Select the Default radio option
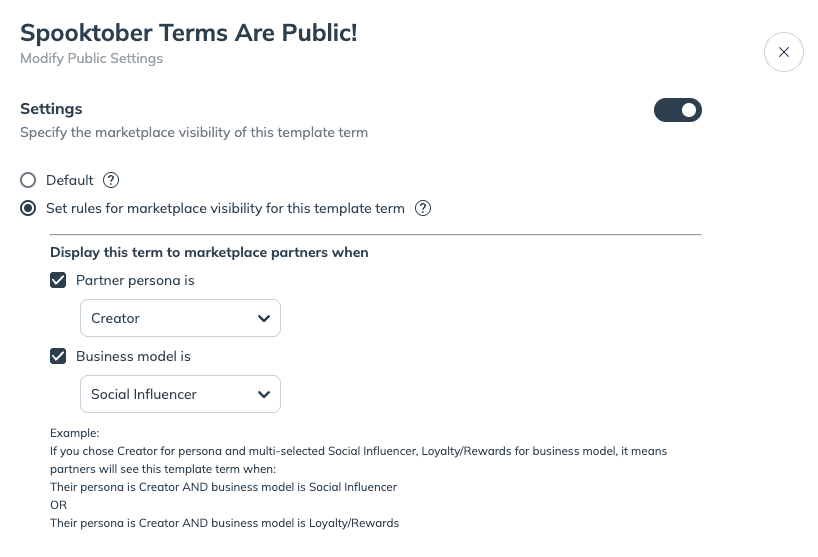 pyautogui.click(x=28, y=180)
